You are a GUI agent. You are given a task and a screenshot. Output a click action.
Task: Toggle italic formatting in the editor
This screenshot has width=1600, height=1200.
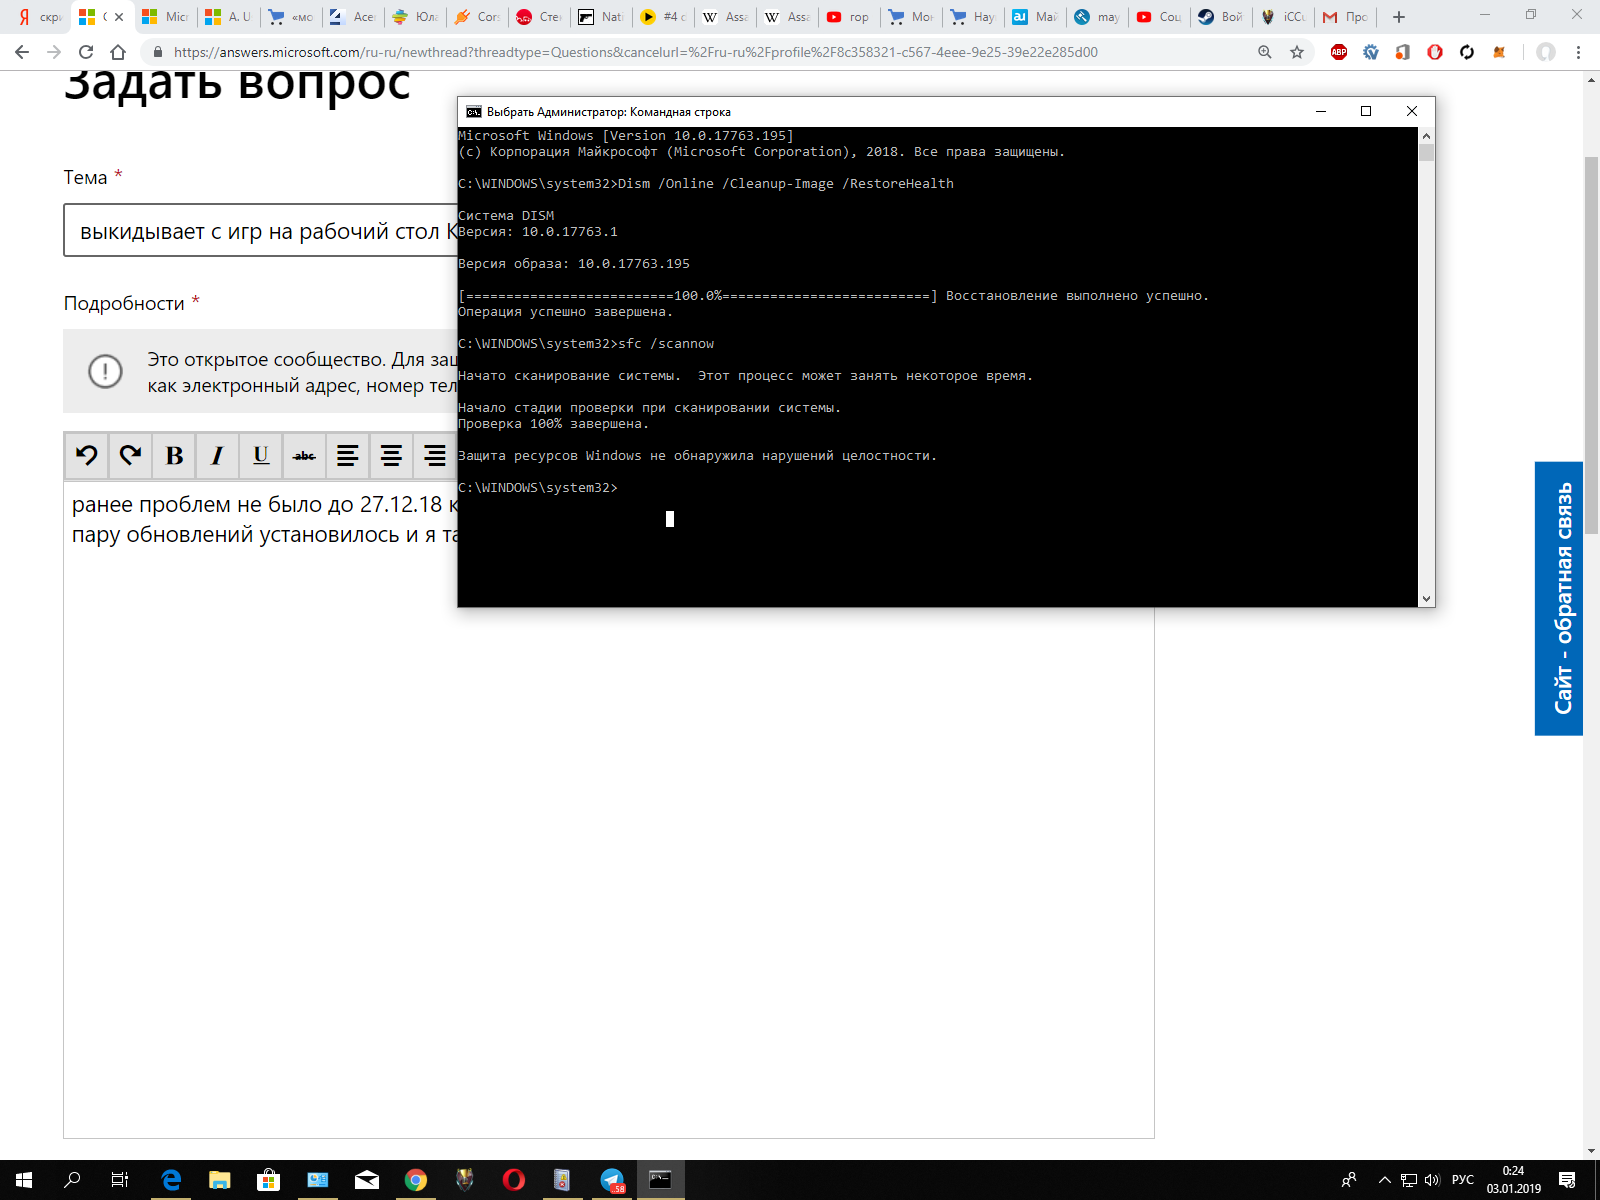click(217, 456)
